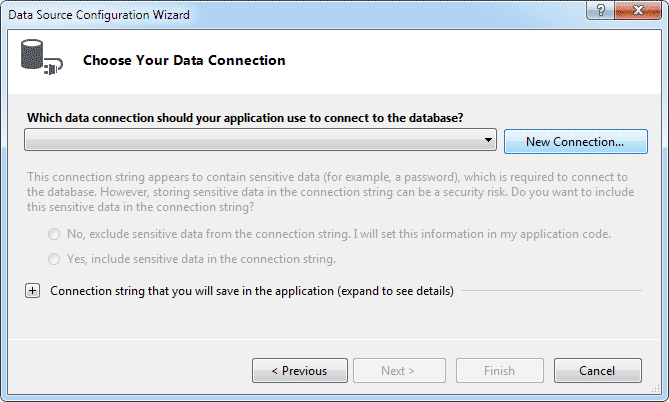Click the database connection icon in header

pyautogui.click(x=37, y=59)
